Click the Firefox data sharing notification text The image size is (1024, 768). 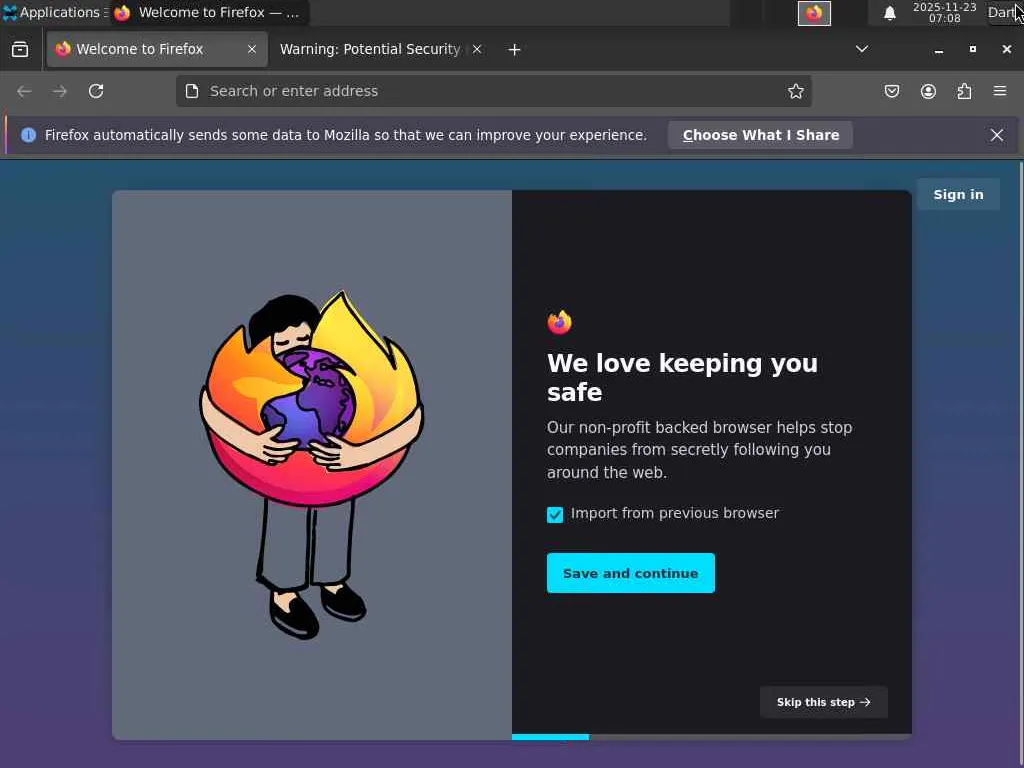(345, 135)
